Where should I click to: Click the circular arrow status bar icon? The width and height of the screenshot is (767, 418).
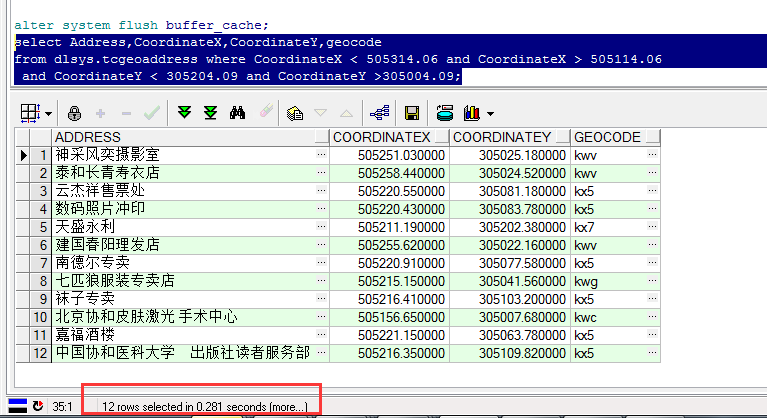38,406
